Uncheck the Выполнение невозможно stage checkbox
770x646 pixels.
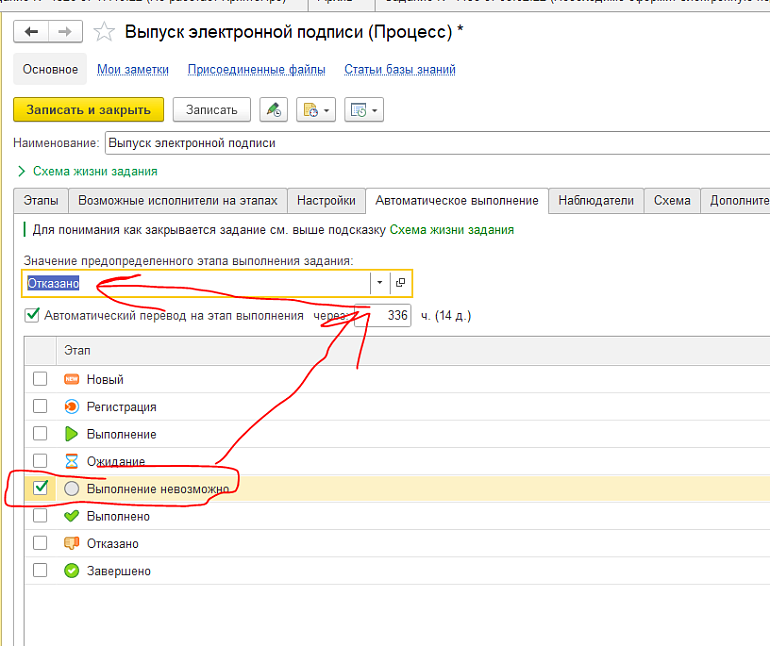pos(40,489)
